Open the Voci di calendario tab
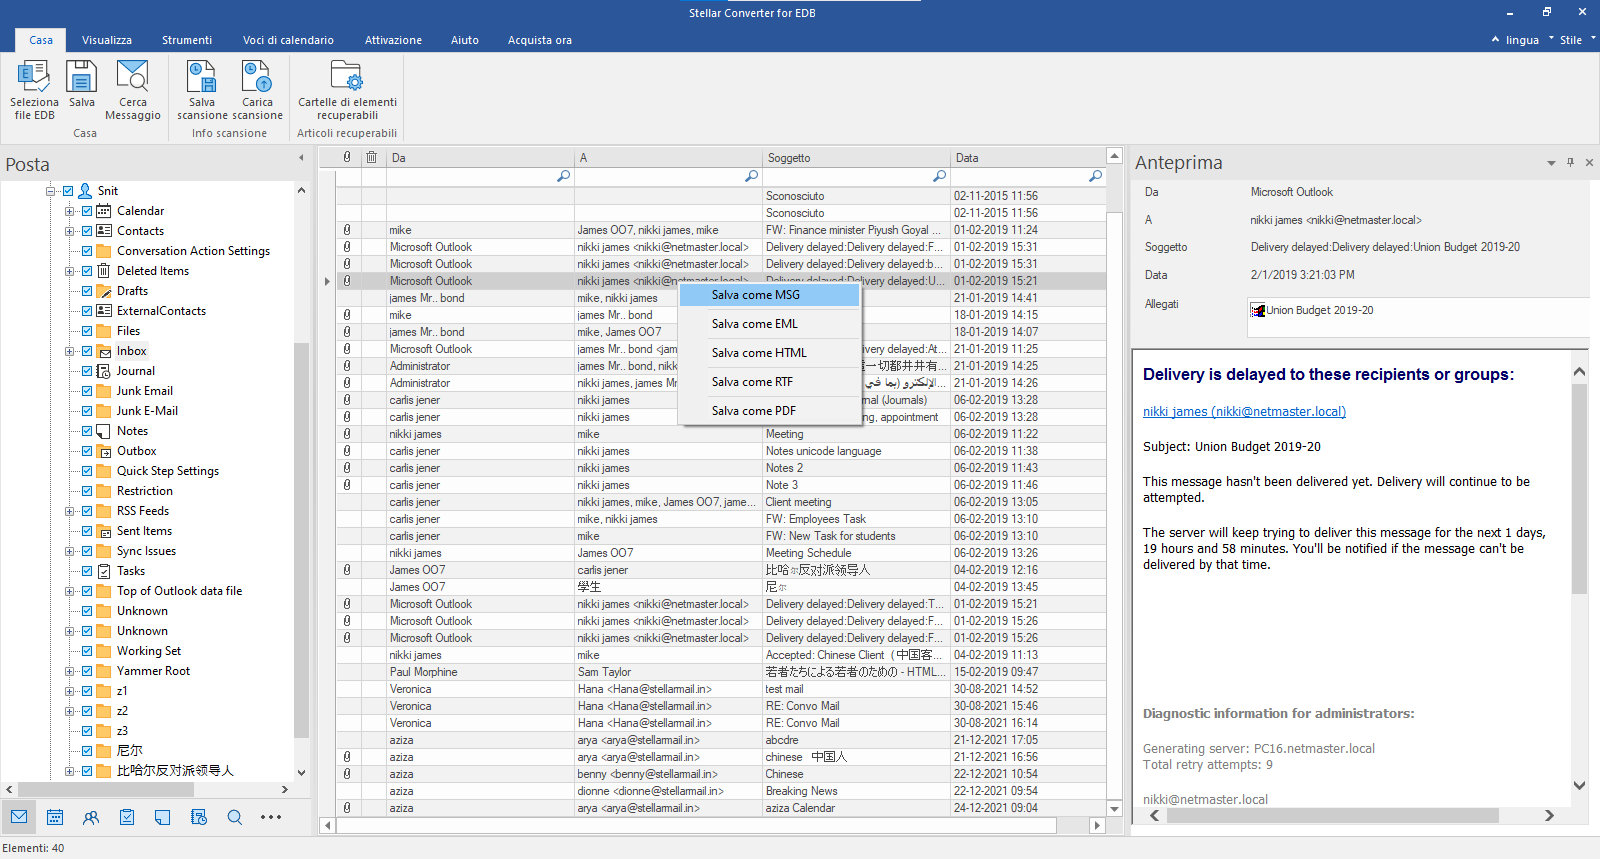Screen dimensions: 1600x859 (288, 40)
